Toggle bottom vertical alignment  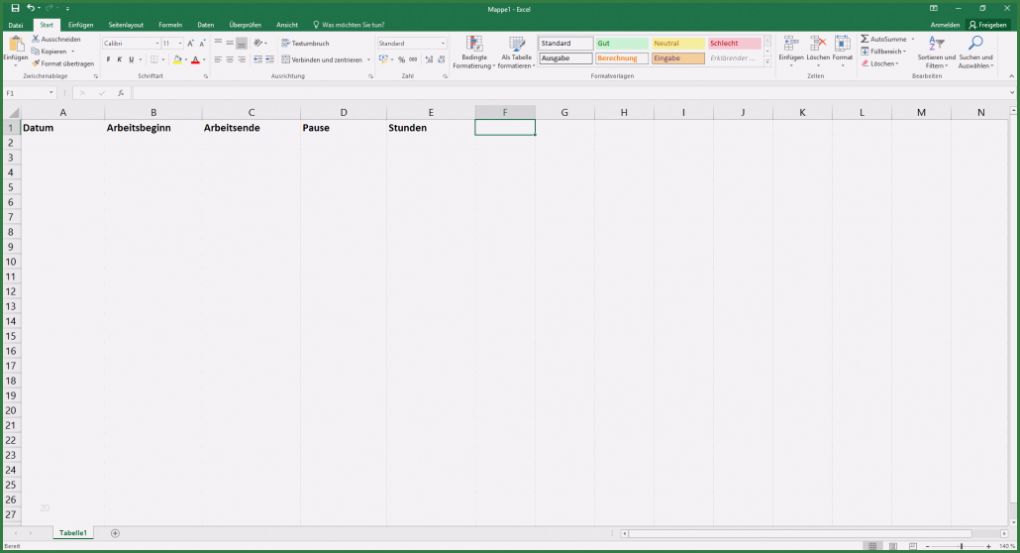[241, 43]
